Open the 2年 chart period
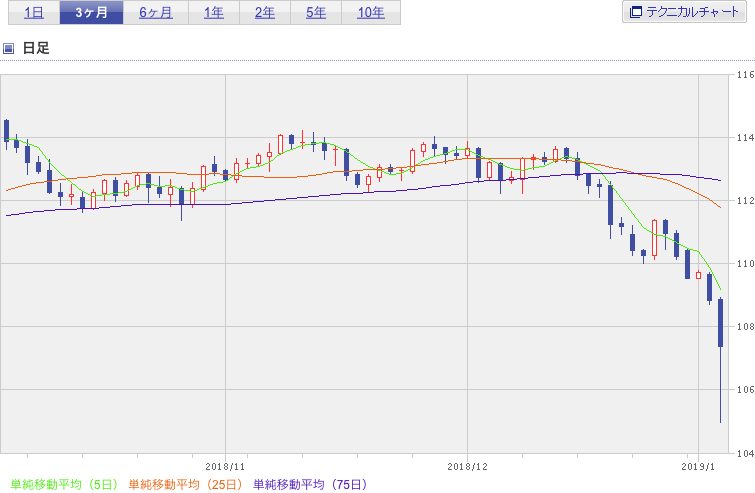 pos(265,13)
